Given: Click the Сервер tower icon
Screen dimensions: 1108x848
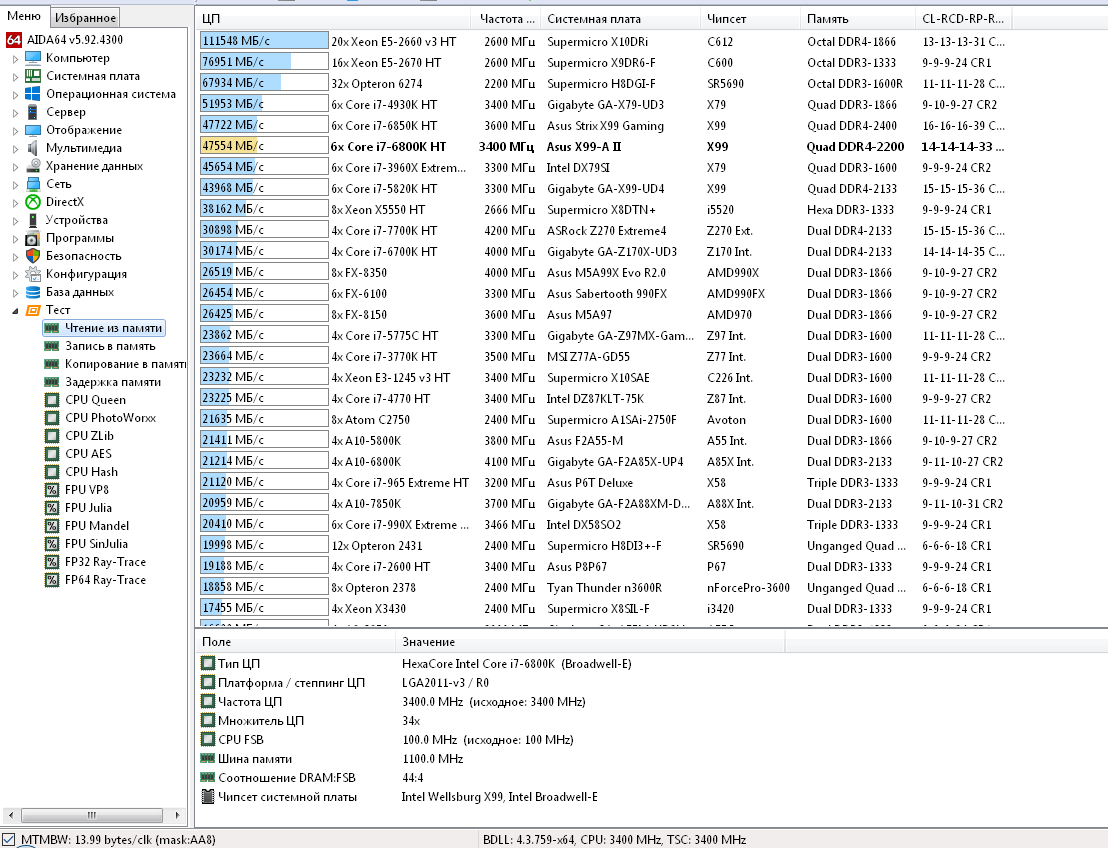Looking at the screenshot, I should click(33, 112).
